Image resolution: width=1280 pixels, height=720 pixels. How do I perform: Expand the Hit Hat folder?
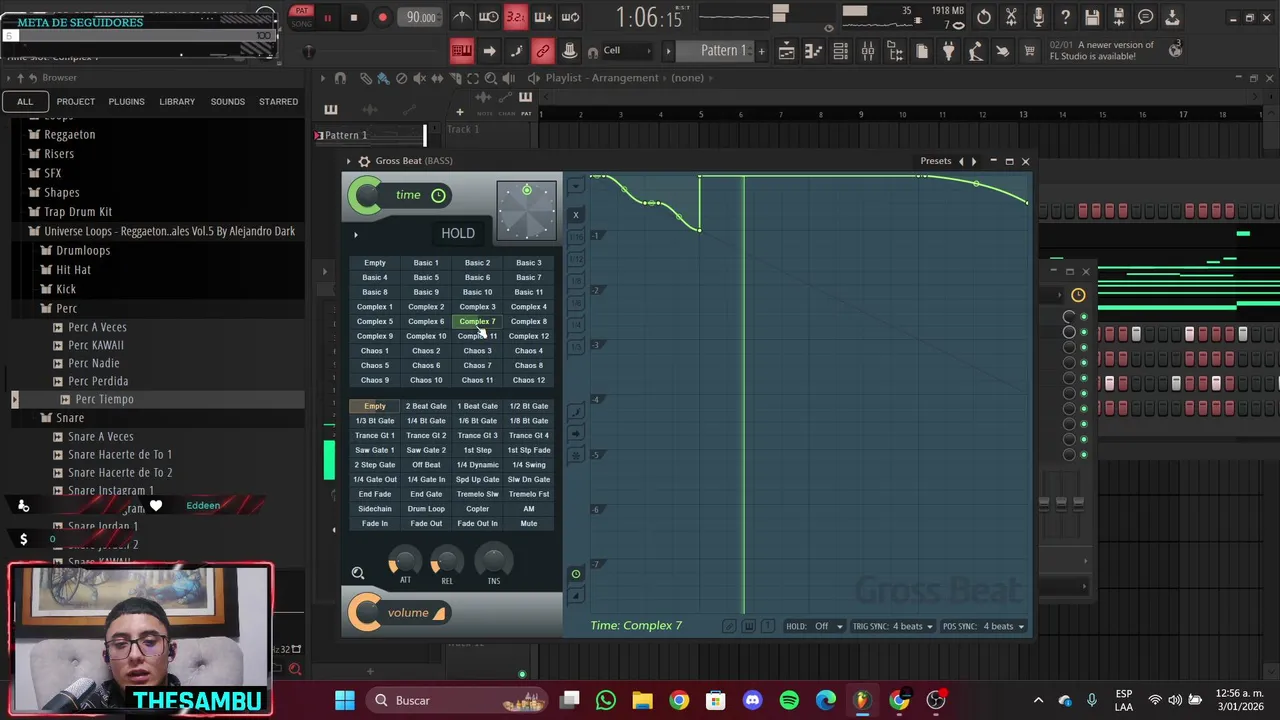point(73,269)
